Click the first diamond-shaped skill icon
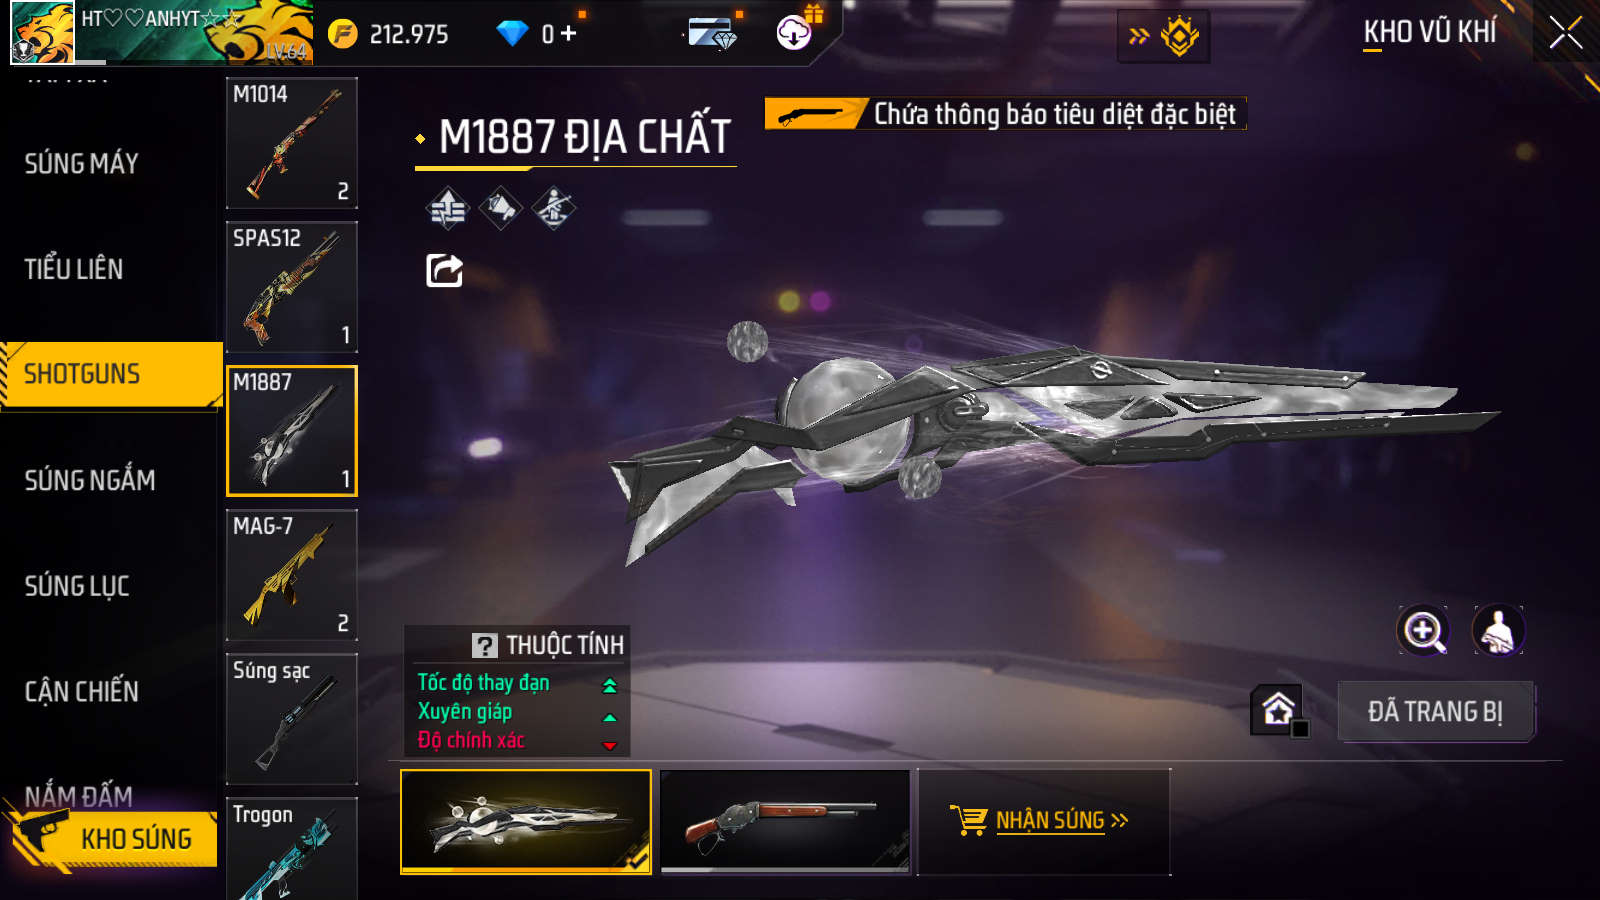Image resolution: width=1600 pixels, height=900 pixels. (447, 209)
